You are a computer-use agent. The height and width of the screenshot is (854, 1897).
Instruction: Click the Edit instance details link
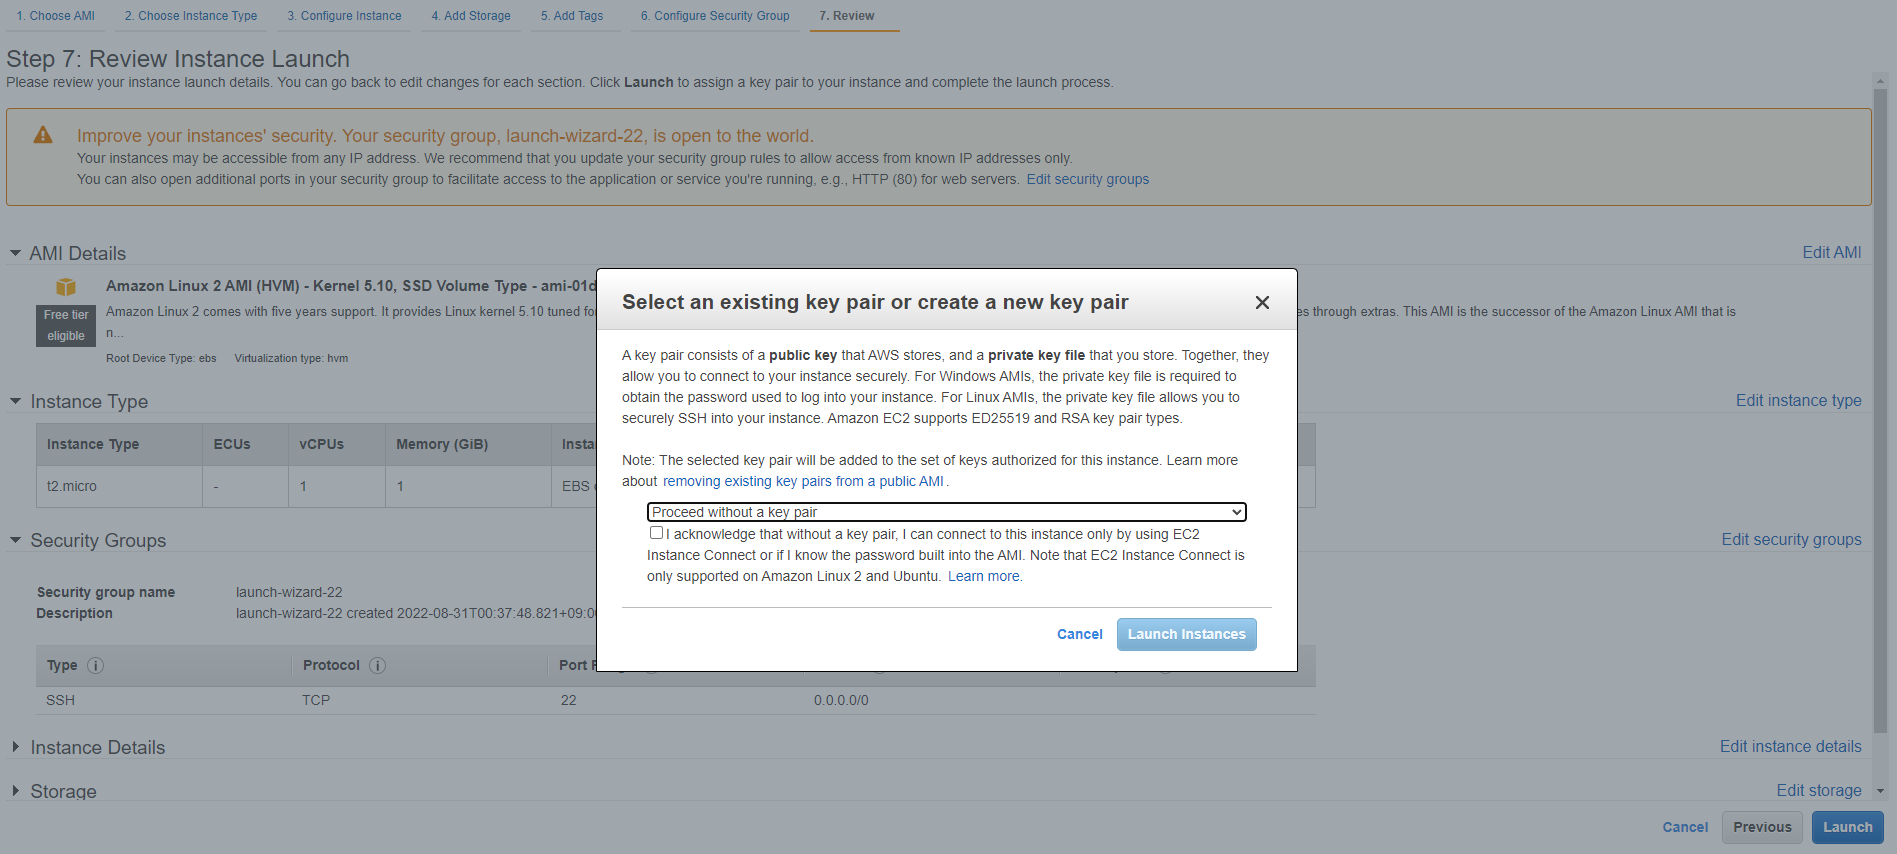pyautogui.click(x=1791, y=746)
